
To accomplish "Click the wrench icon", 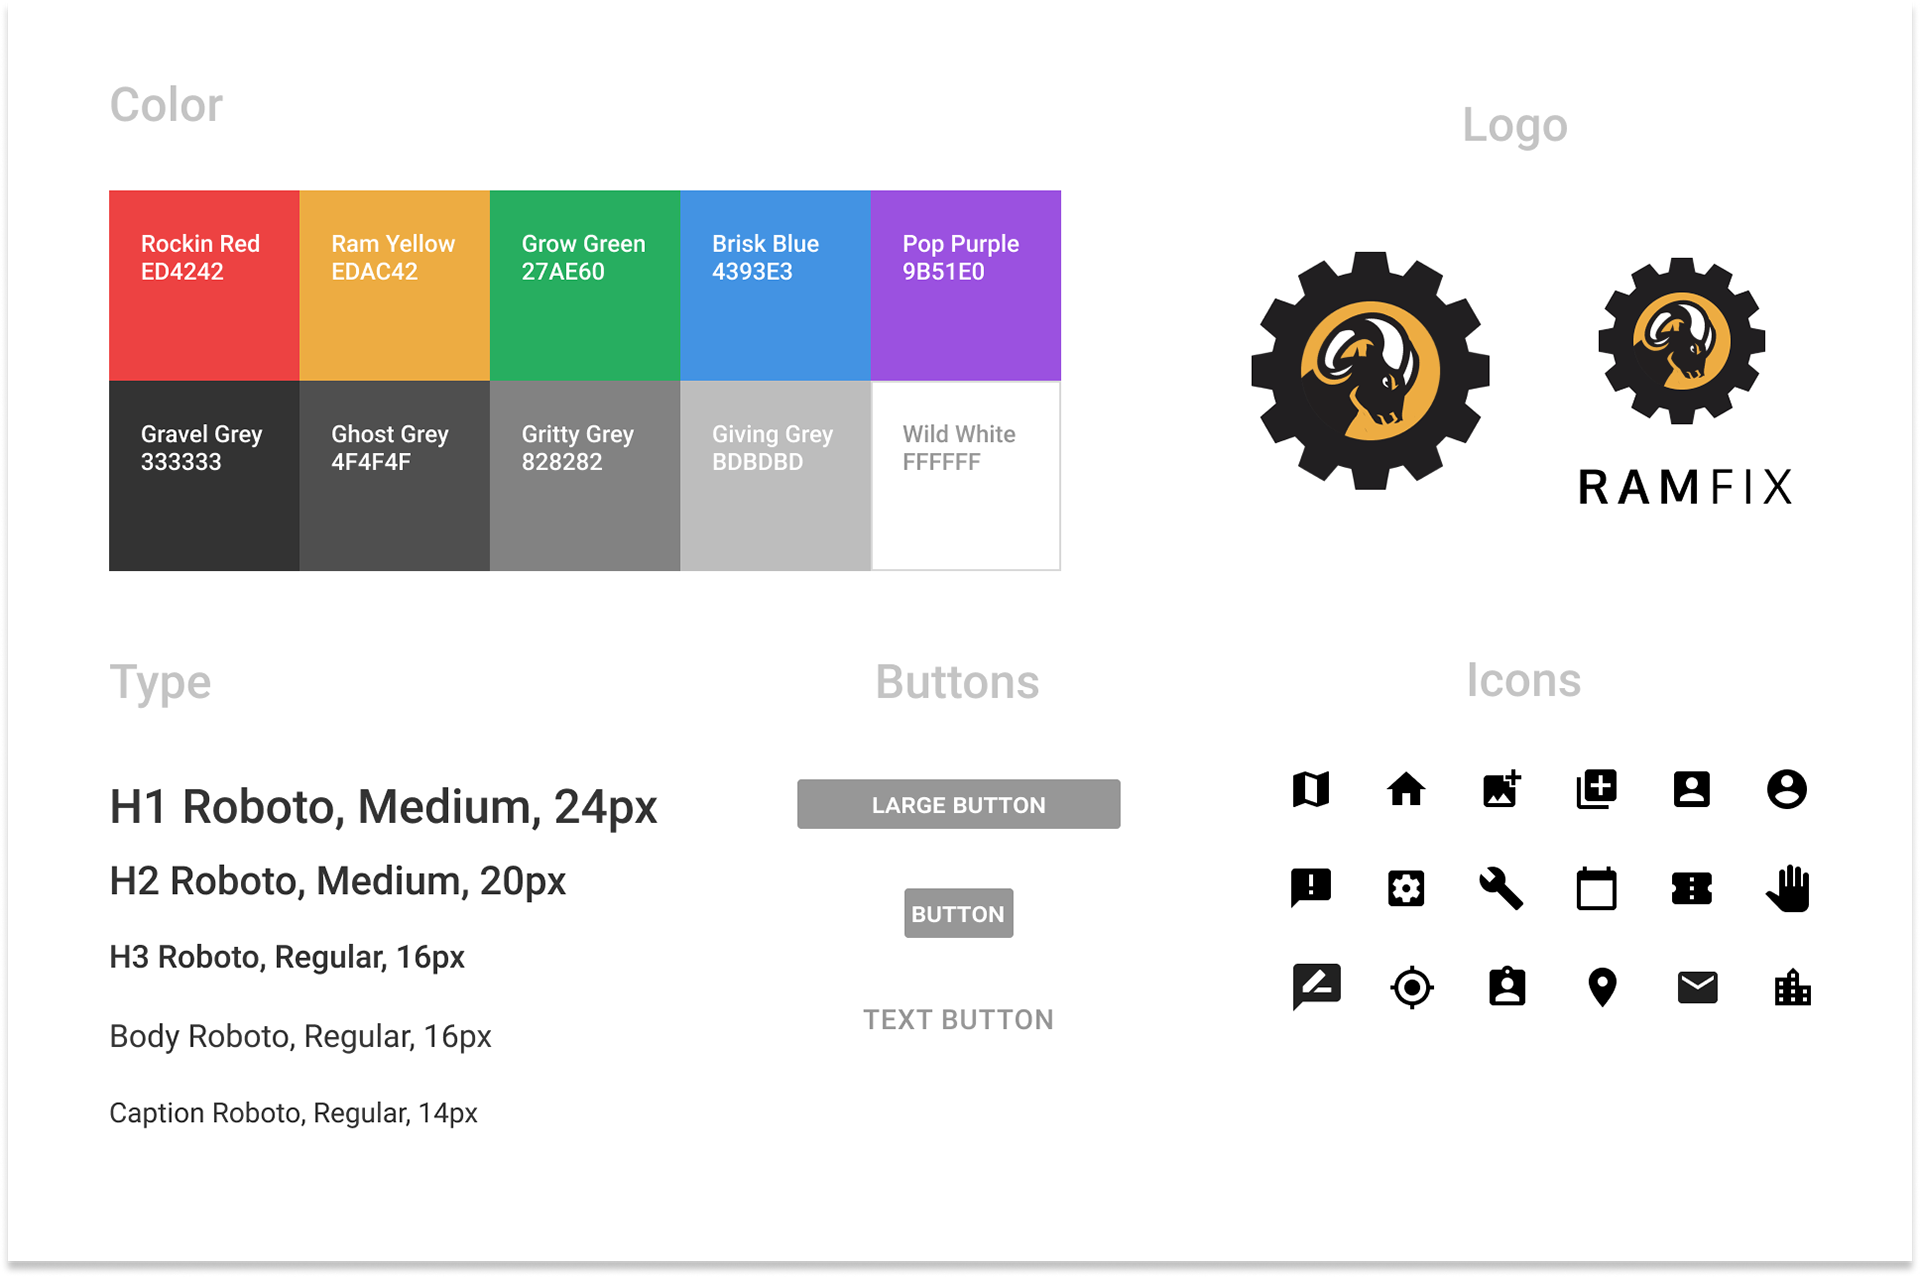I will (x=1501, y=888).
